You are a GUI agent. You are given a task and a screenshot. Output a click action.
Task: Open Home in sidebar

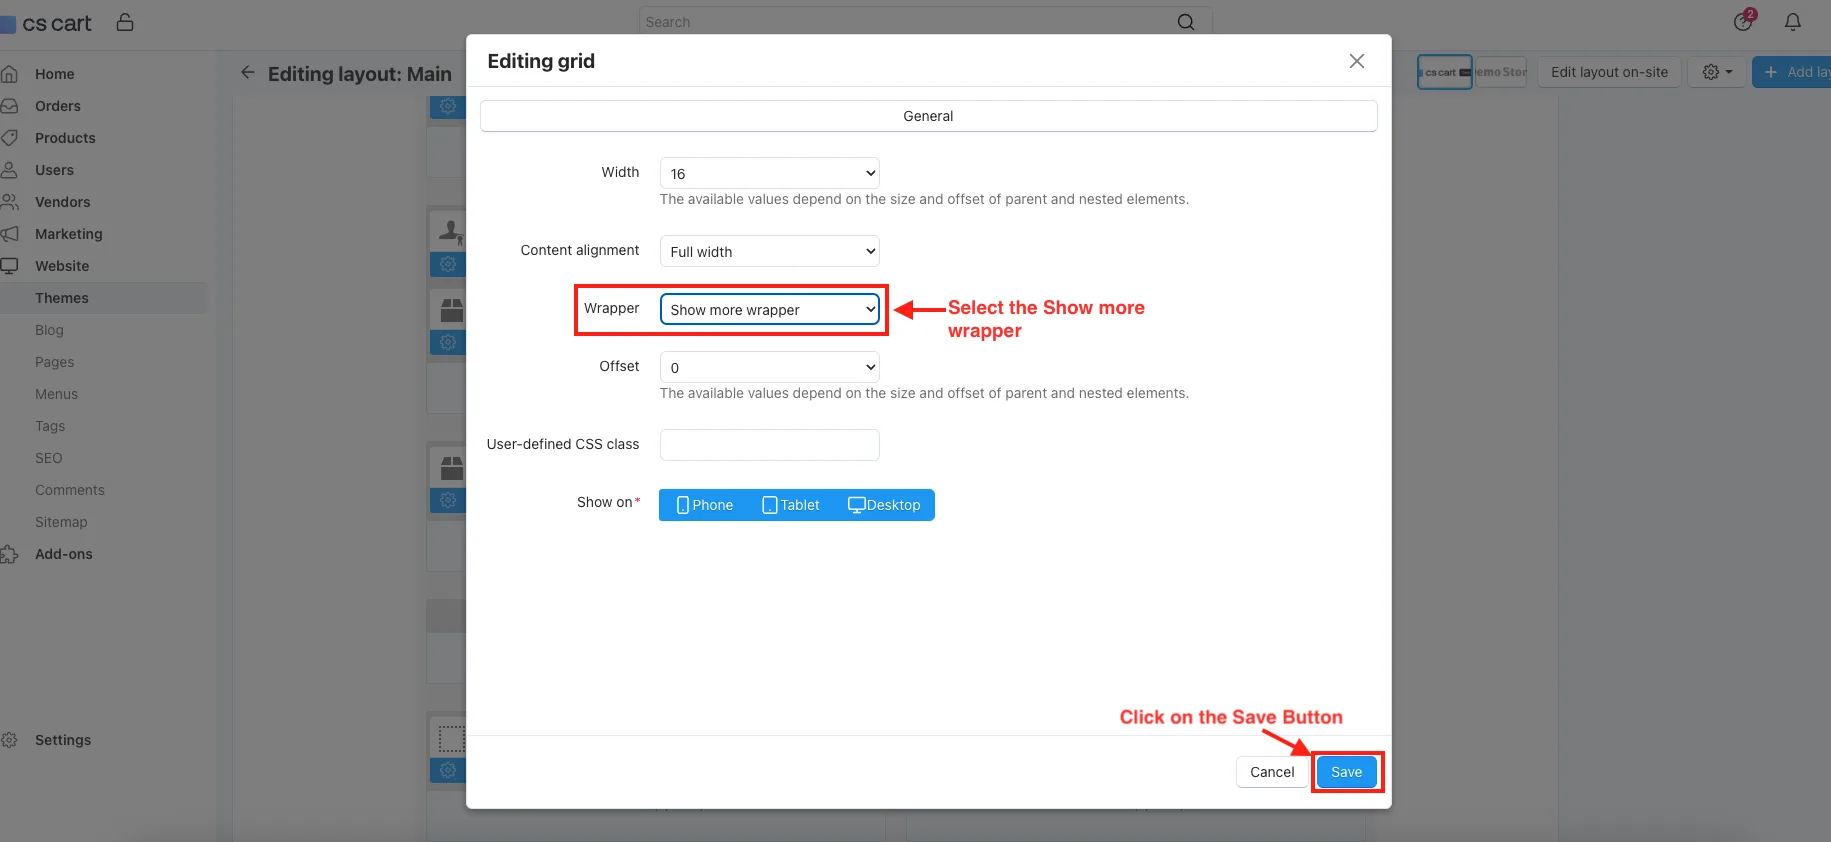point(54,74)
